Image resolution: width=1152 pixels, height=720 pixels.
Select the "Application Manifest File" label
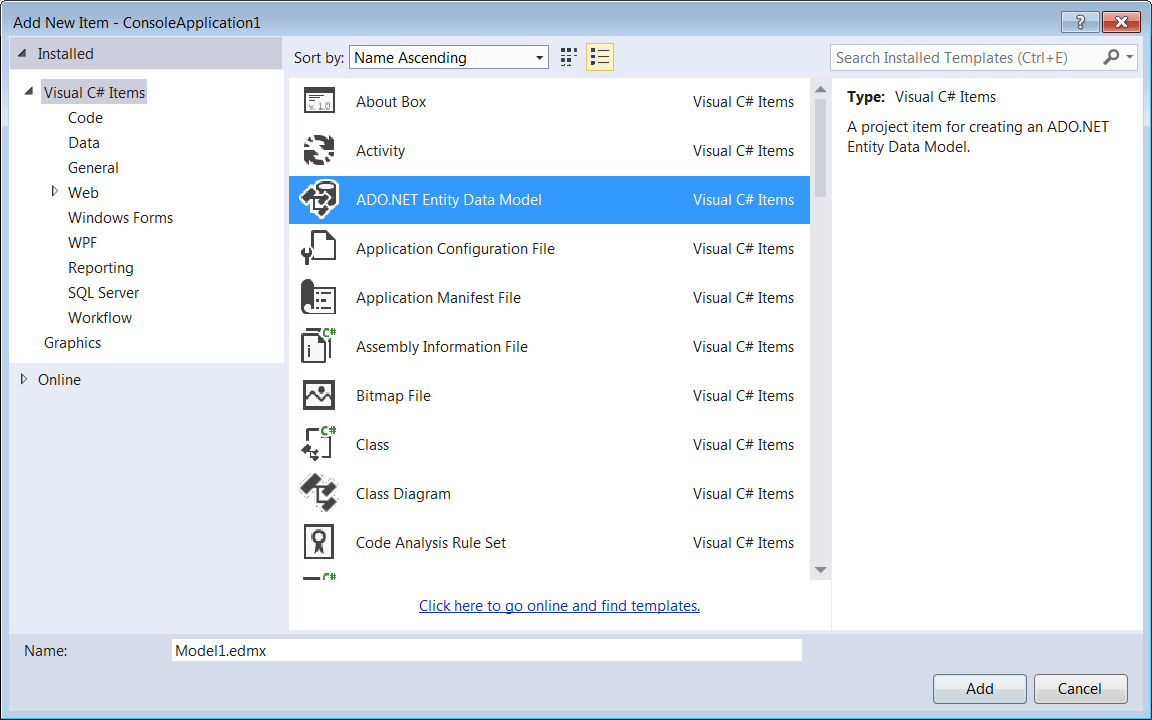pyautogui.click(x=439, y=298)
